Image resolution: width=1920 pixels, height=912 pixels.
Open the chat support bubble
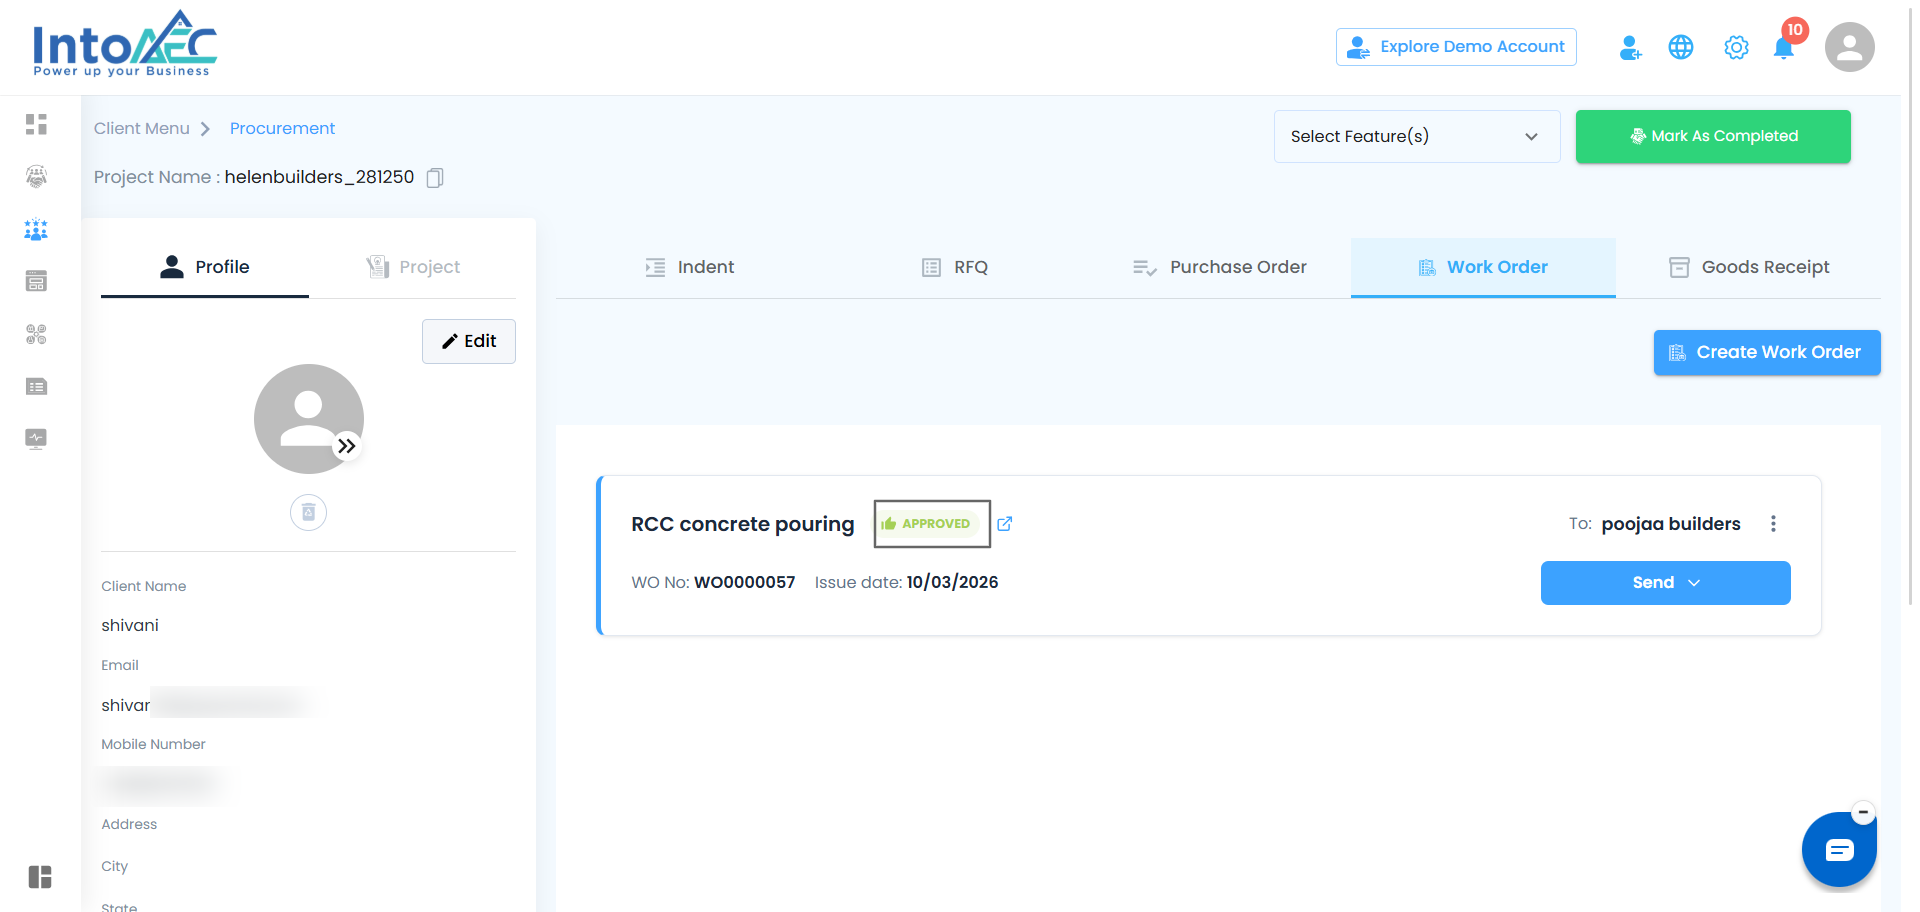pos(1839,850)
